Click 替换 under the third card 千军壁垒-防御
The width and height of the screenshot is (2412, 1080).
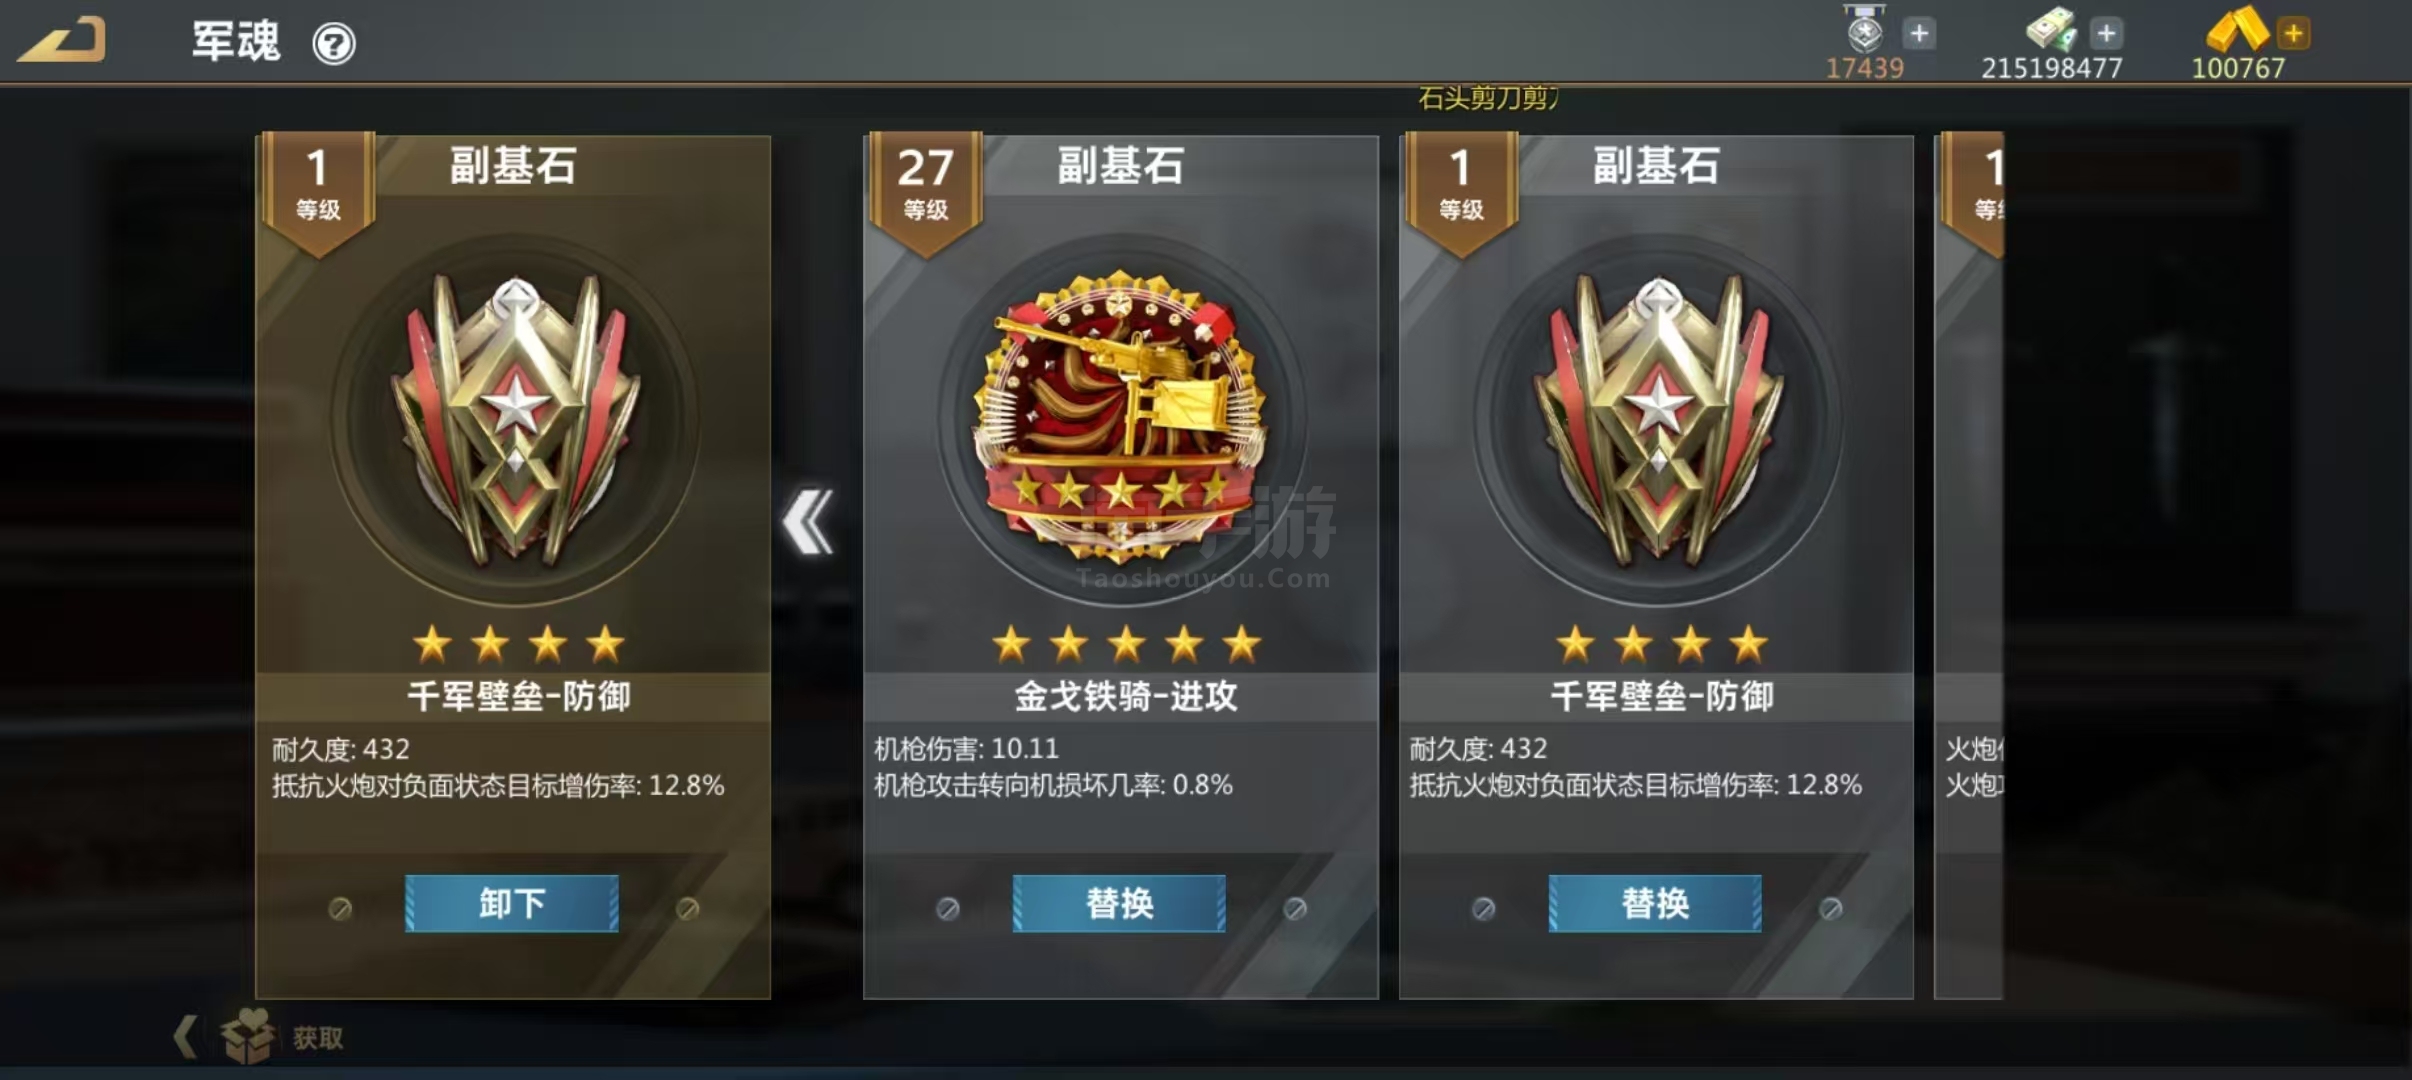[1656, 904]
